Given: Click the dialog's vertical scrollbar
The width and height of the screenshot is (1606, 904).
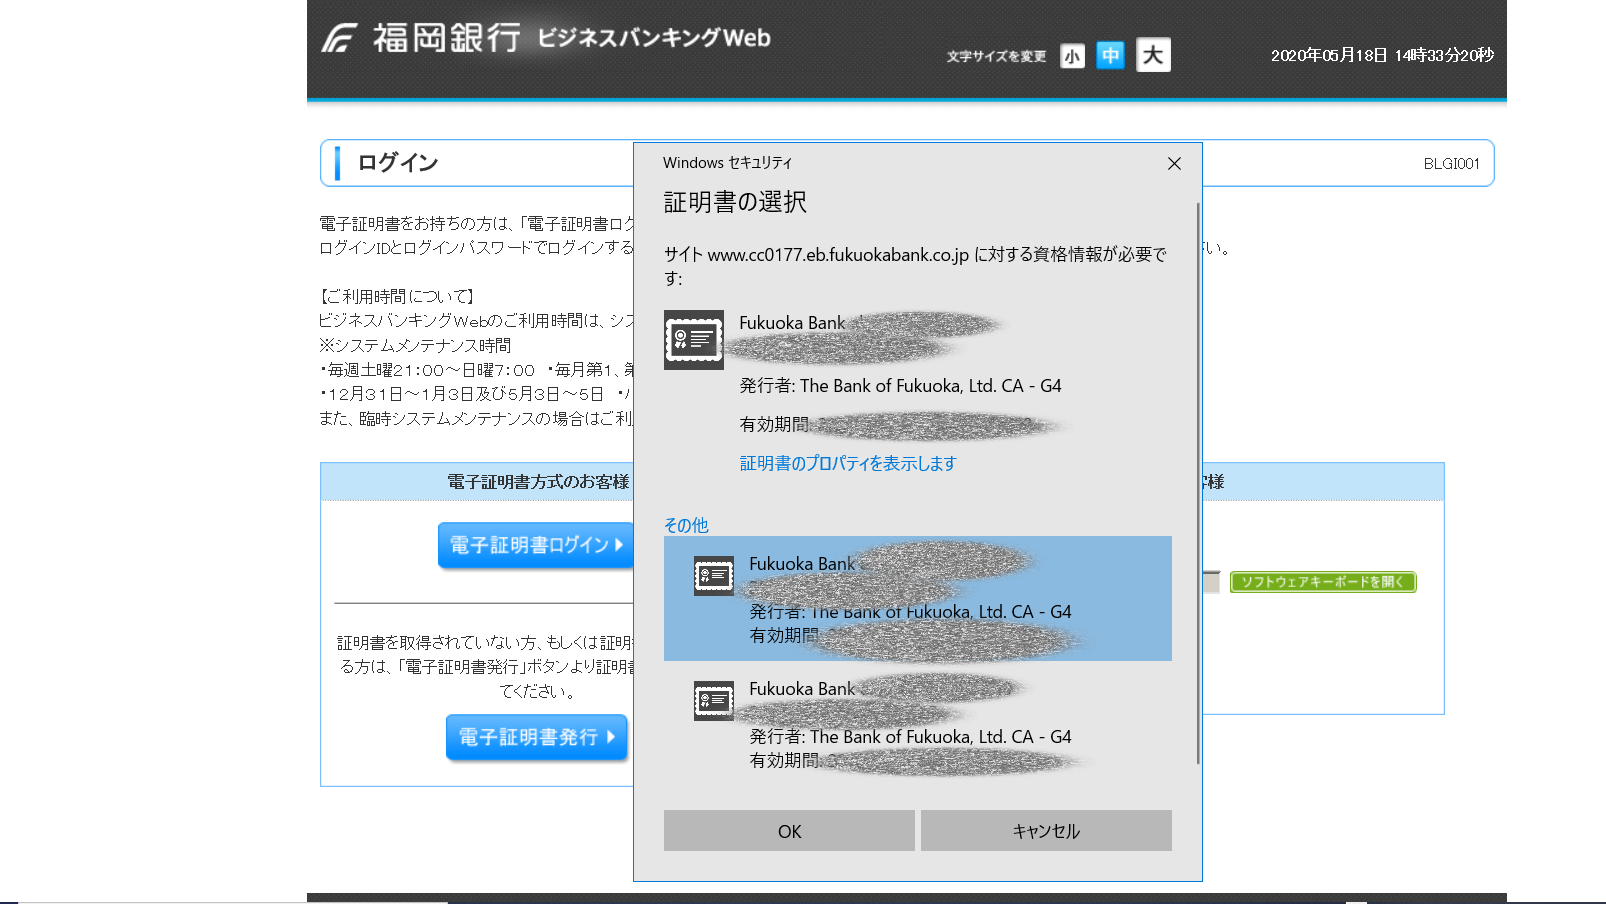Looking at the screenshot, I should pos(1198,483).
